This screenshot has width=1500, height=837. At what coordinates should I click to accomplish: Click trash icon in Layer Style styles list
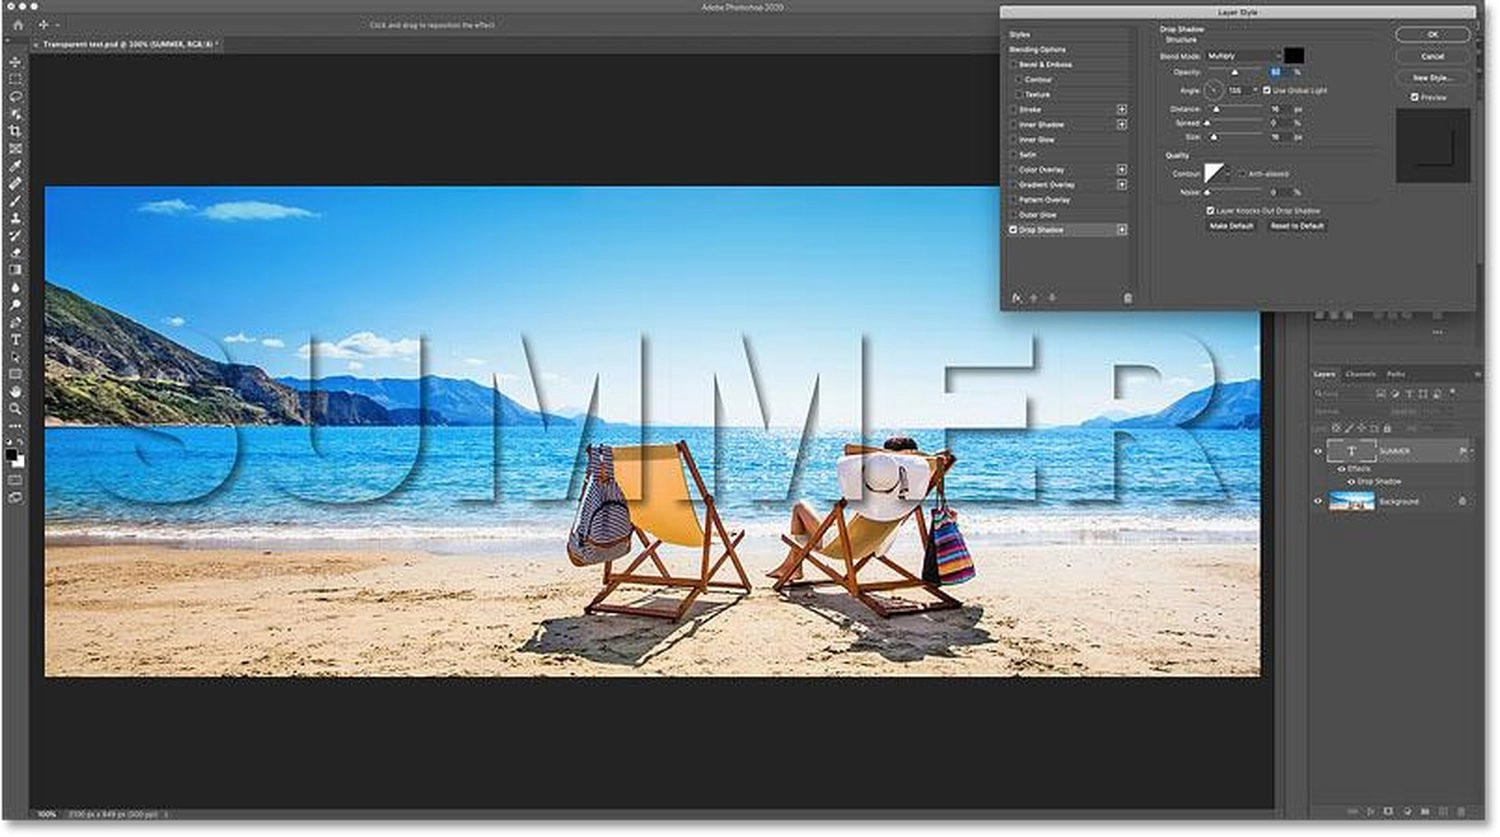pos(1128,298)
